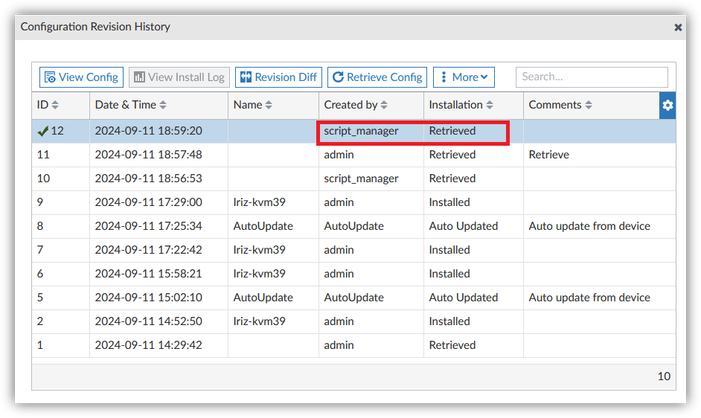Sort by Name column header
The height and width of the screenshot is (418, 701).
coord(253,105)
